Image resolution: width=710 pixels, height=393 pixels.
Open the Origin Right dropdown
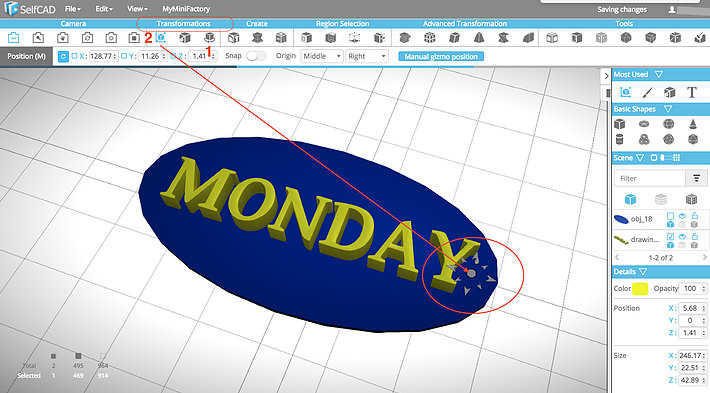point(367,56)
